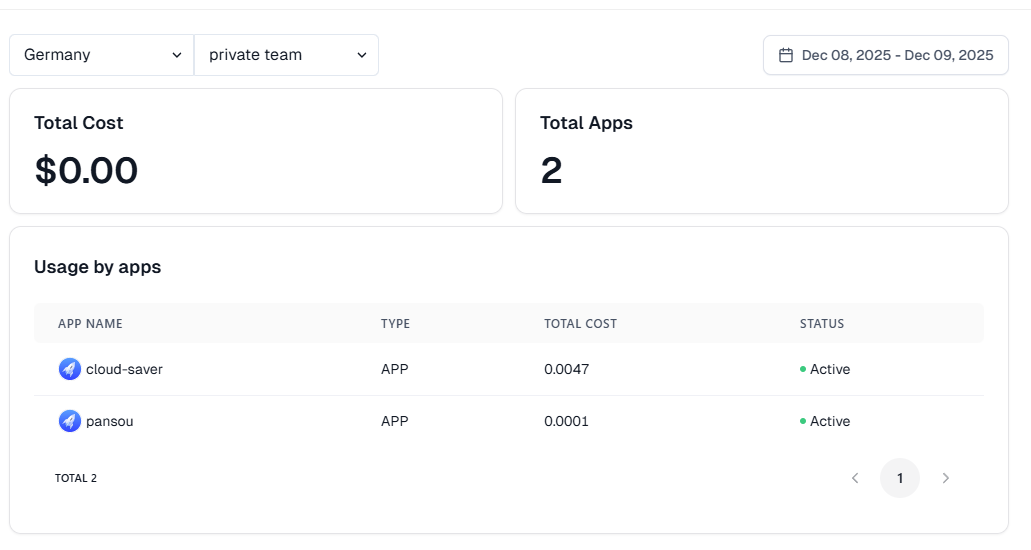Select the Total Cost summary card

pyautogui.click(x=255, y=151)
